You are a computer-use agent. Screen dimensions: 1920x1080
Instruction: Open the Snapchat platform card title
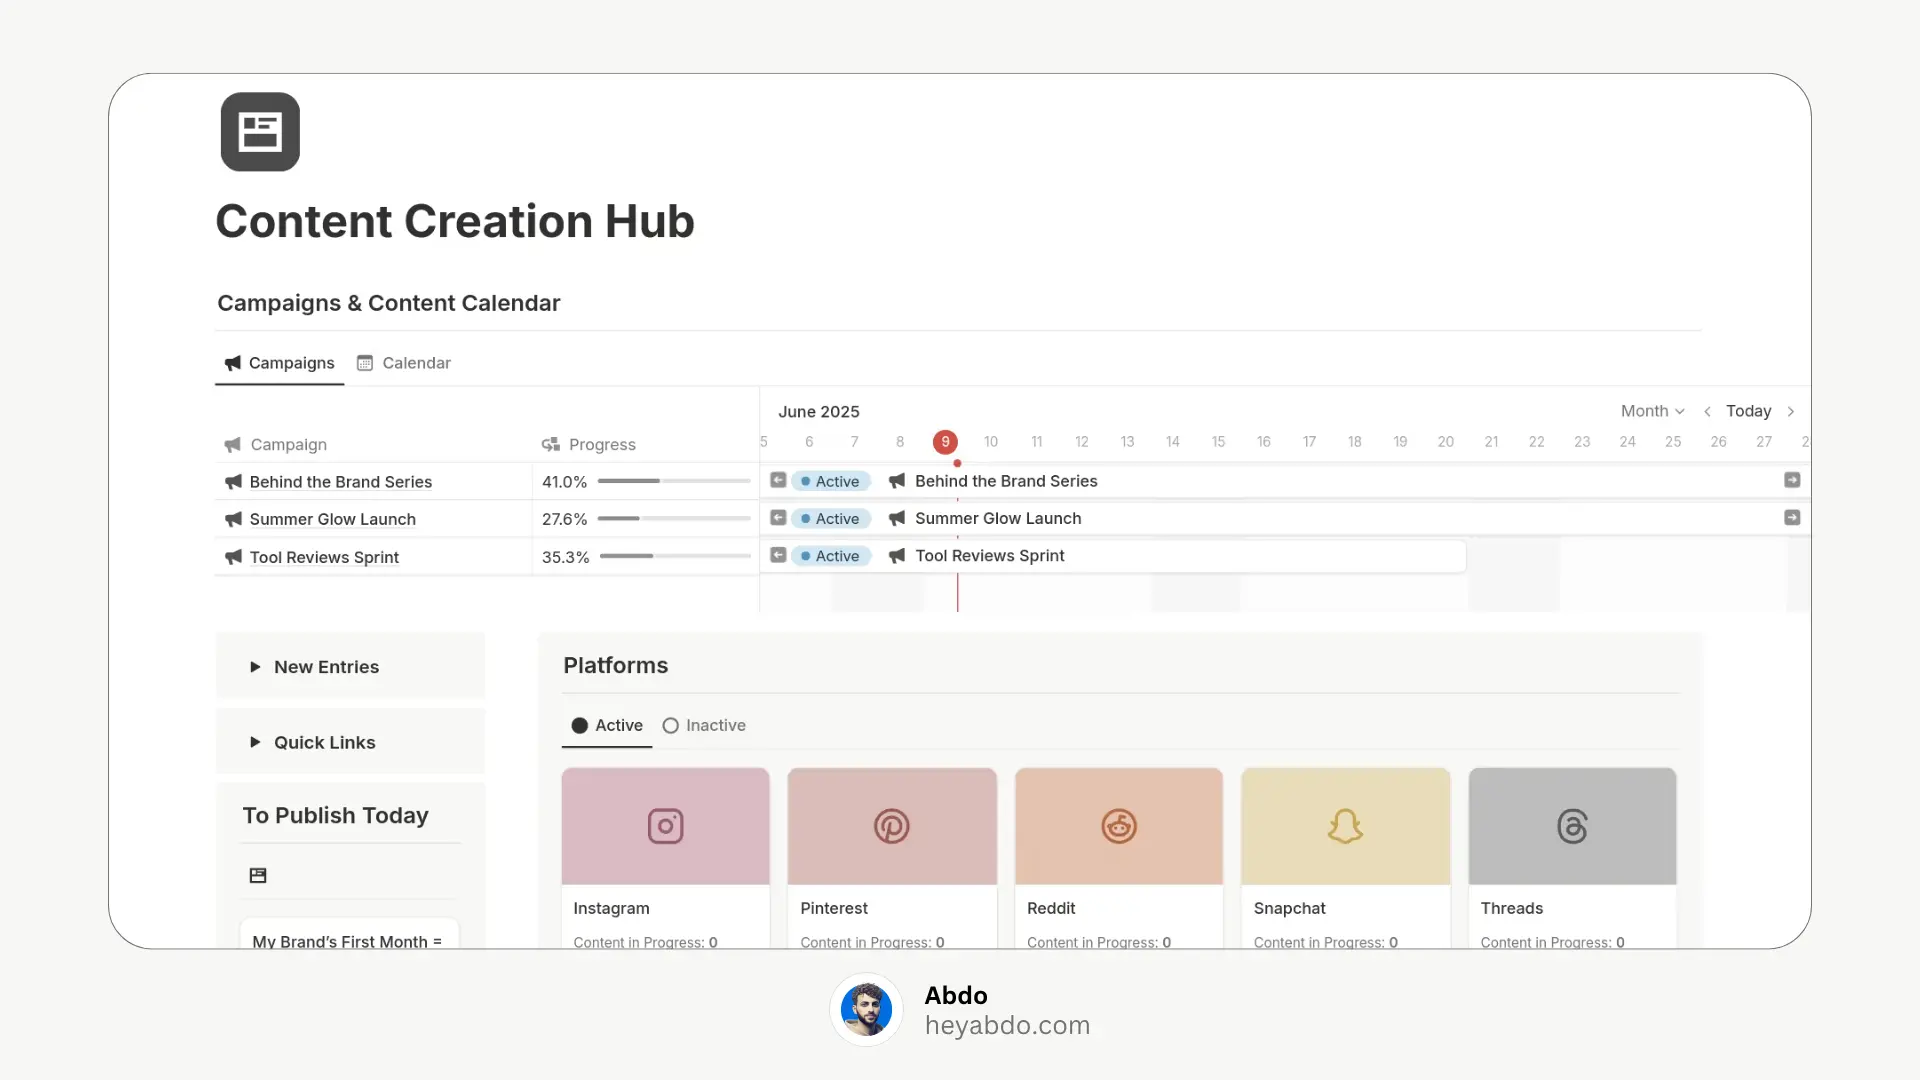click(x=1289, y=908)
